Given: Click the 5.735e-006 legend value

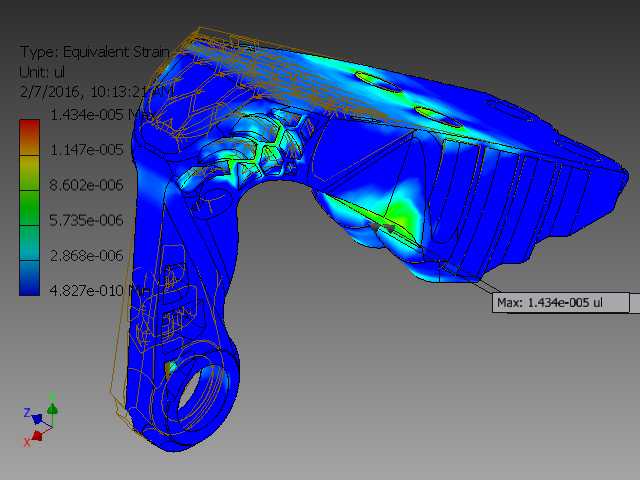Looking at the screenshot, I should pyautogui.click(x=86, y=220).
